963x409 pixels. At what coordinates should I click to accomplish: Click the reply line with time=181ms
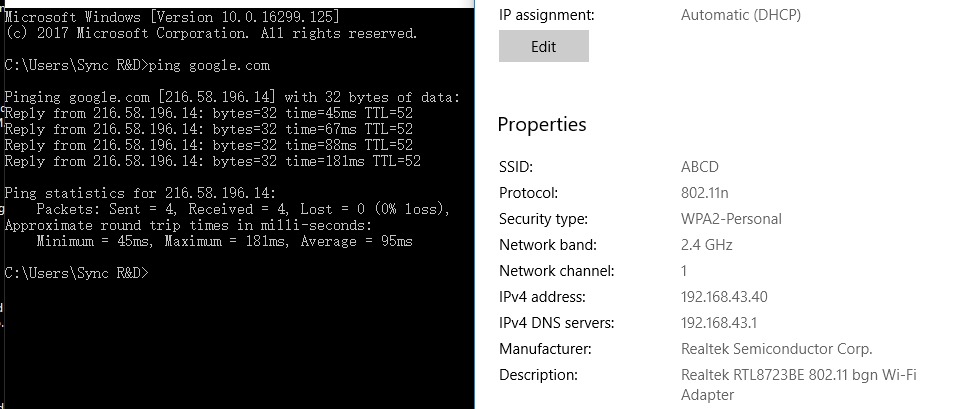(x=212, y=162)
